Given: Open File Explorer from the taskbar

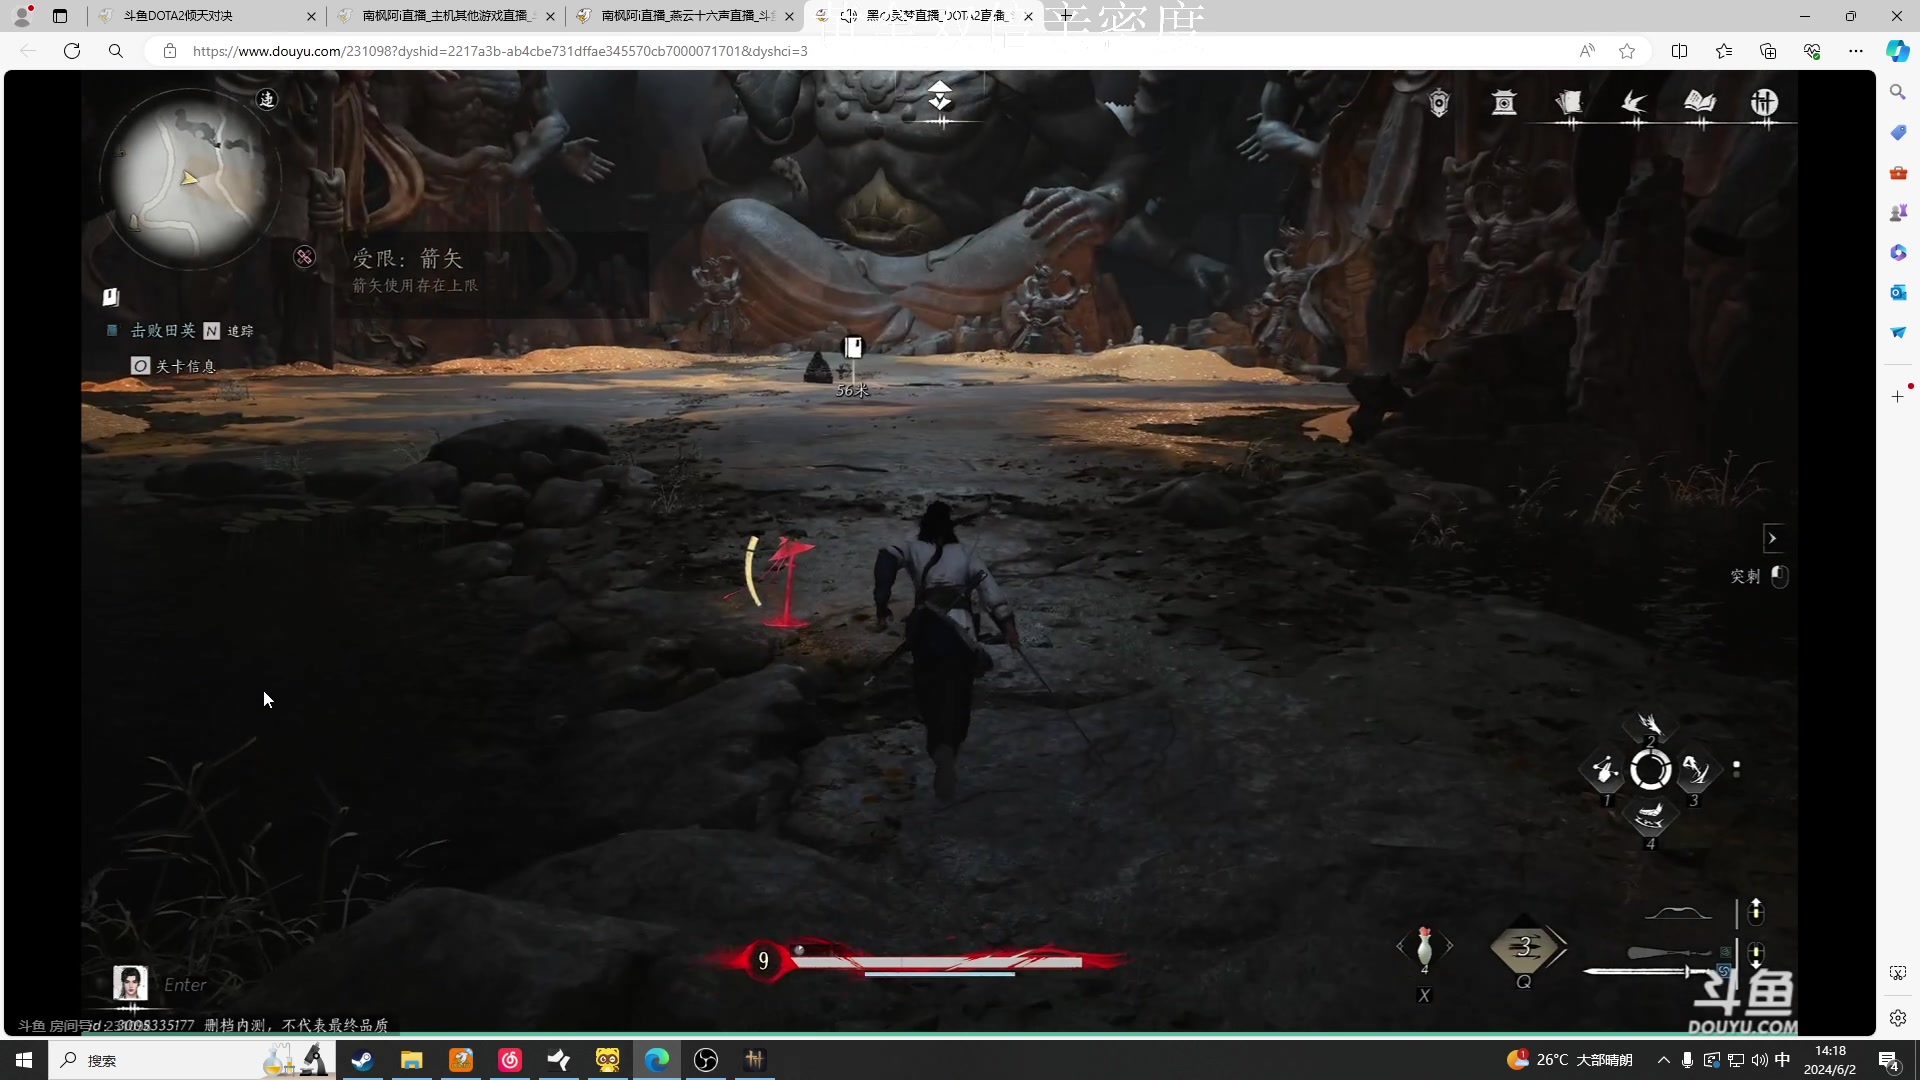Looking at the screenshot, I should pyautogui.click(x=411, y=1060).
